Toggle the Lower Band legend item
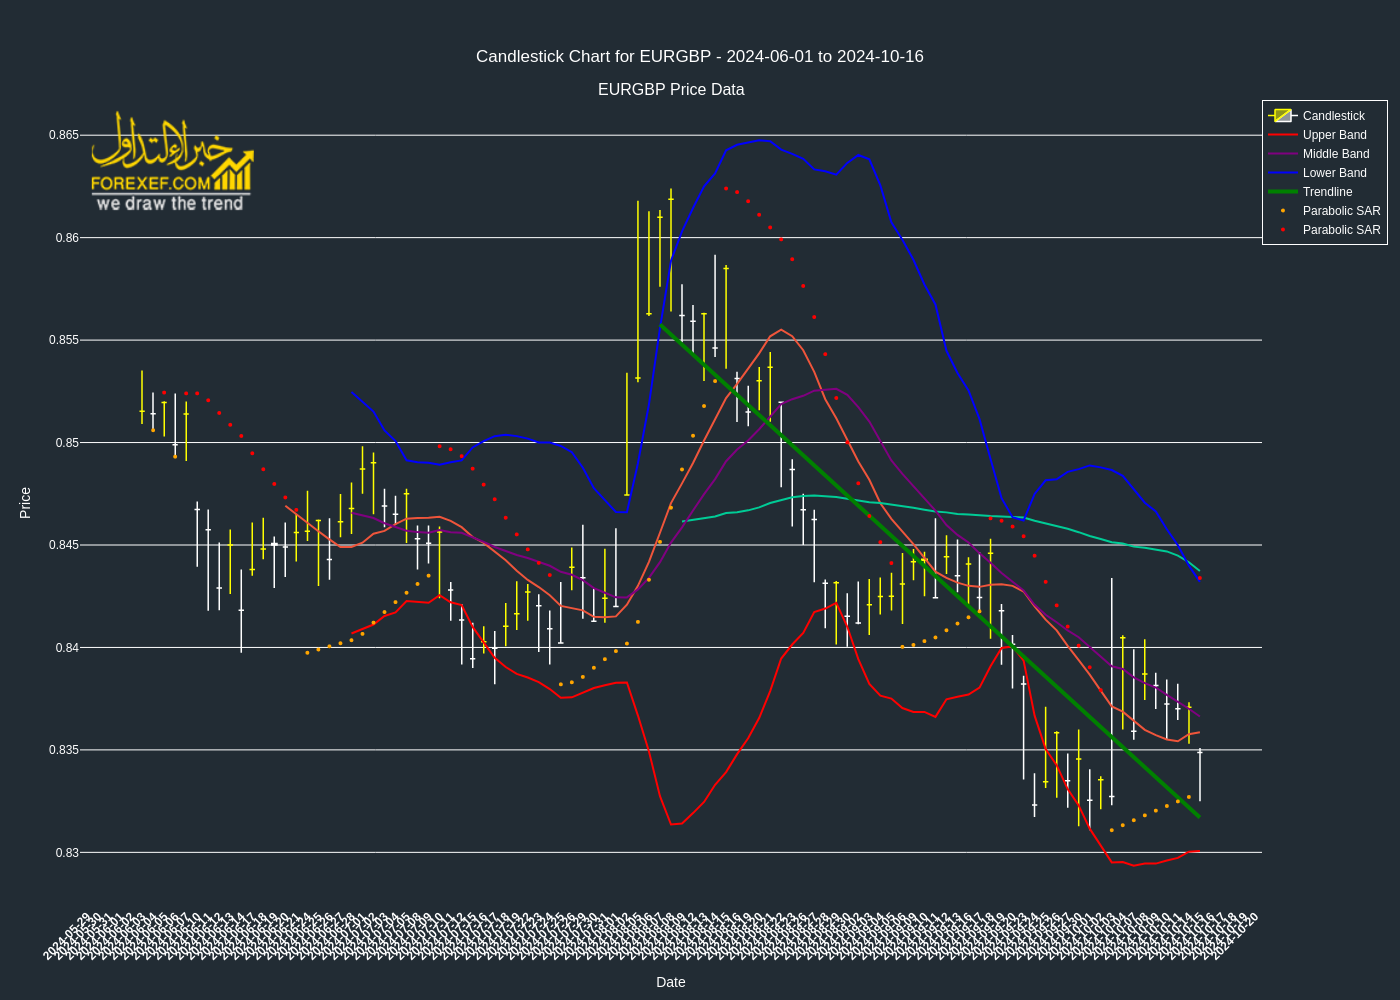 click(1324, 173)
